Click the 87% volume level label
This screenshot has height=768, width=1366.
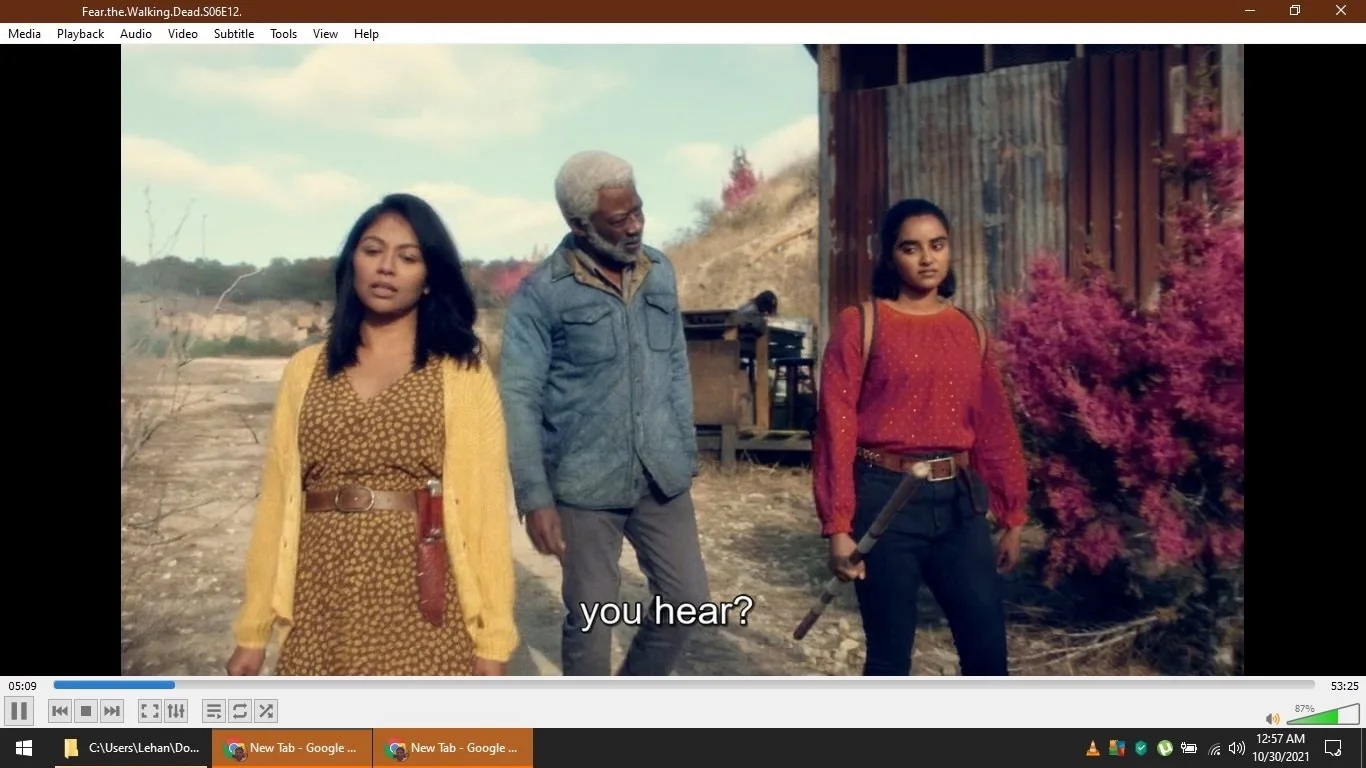[x=1304, y=708]
